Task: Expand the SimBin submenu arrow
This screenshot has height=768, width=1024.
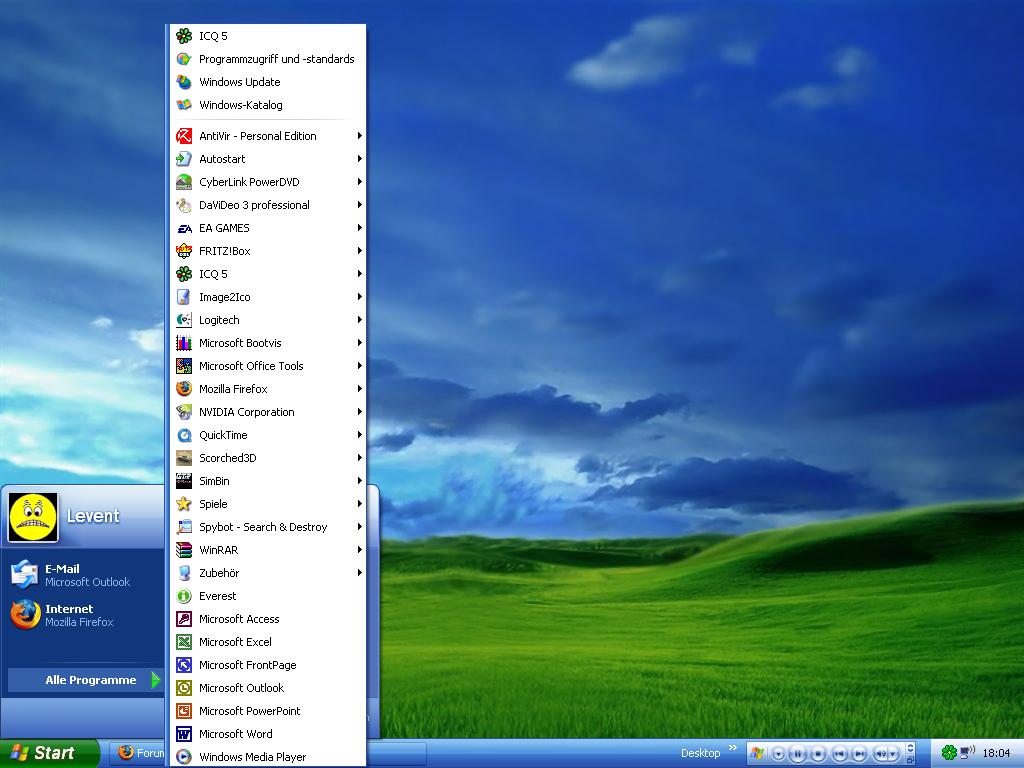Action: [359, 481]
